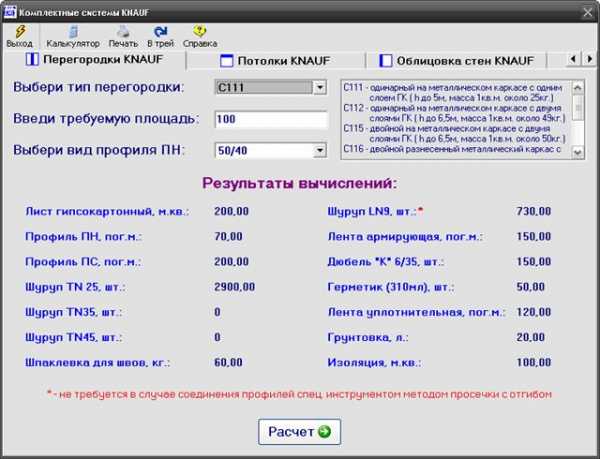
Task: Click the Выбери вид профиля ПН label
Action: (99, 150)
